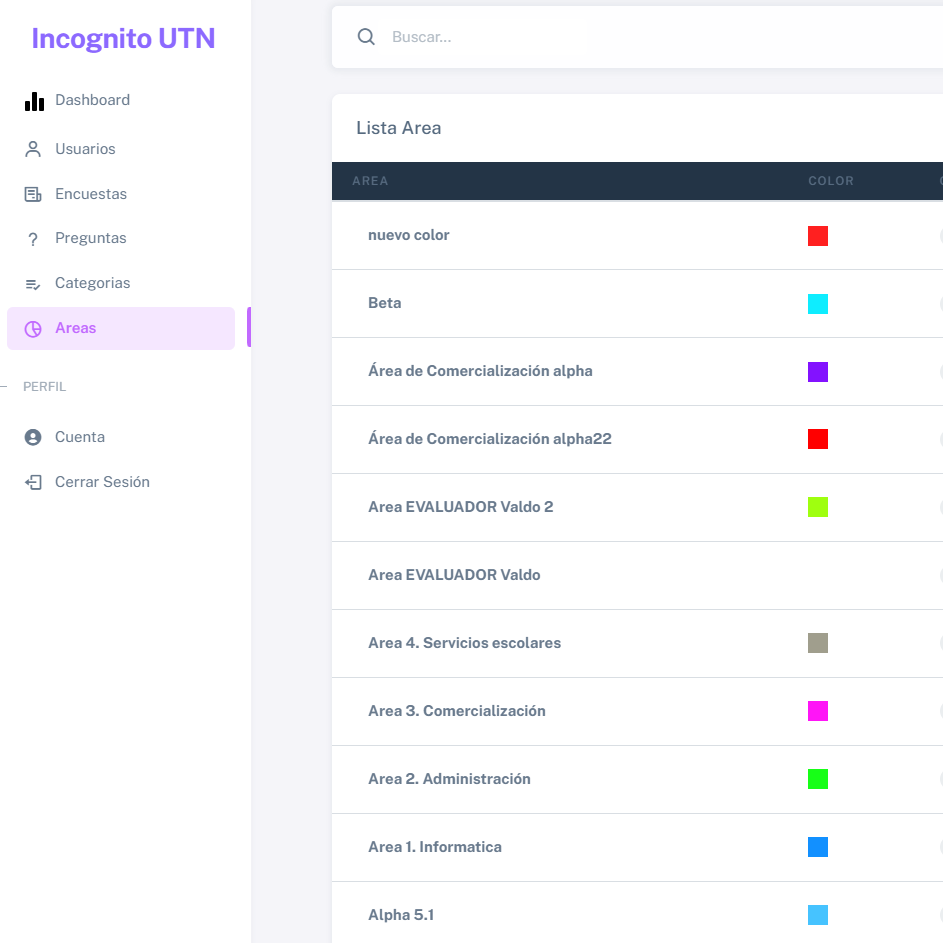Click the Cerrar Sesión logout icon
The width and height of the screenshot is (943, 943).
click(33, 482)
